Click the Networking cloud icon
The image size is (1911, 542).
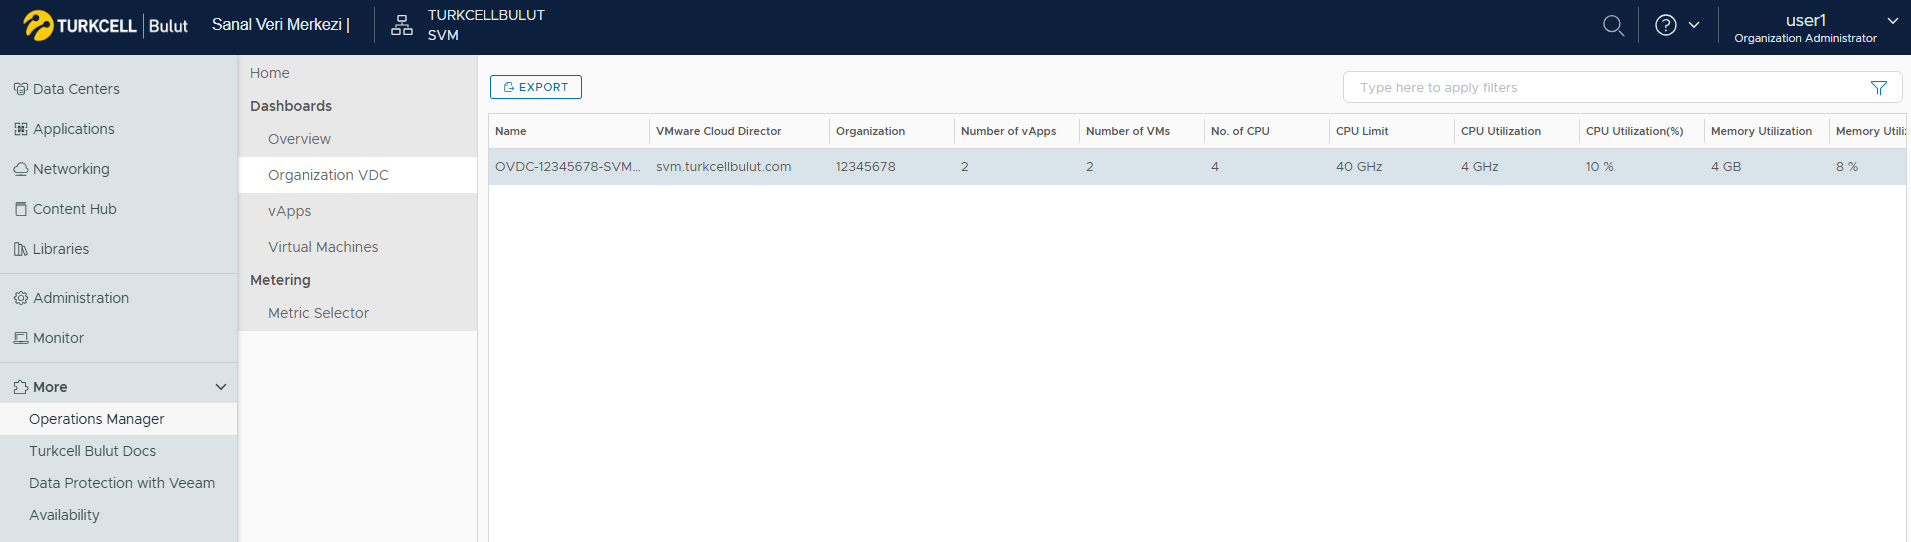click(x=21, y=169)
